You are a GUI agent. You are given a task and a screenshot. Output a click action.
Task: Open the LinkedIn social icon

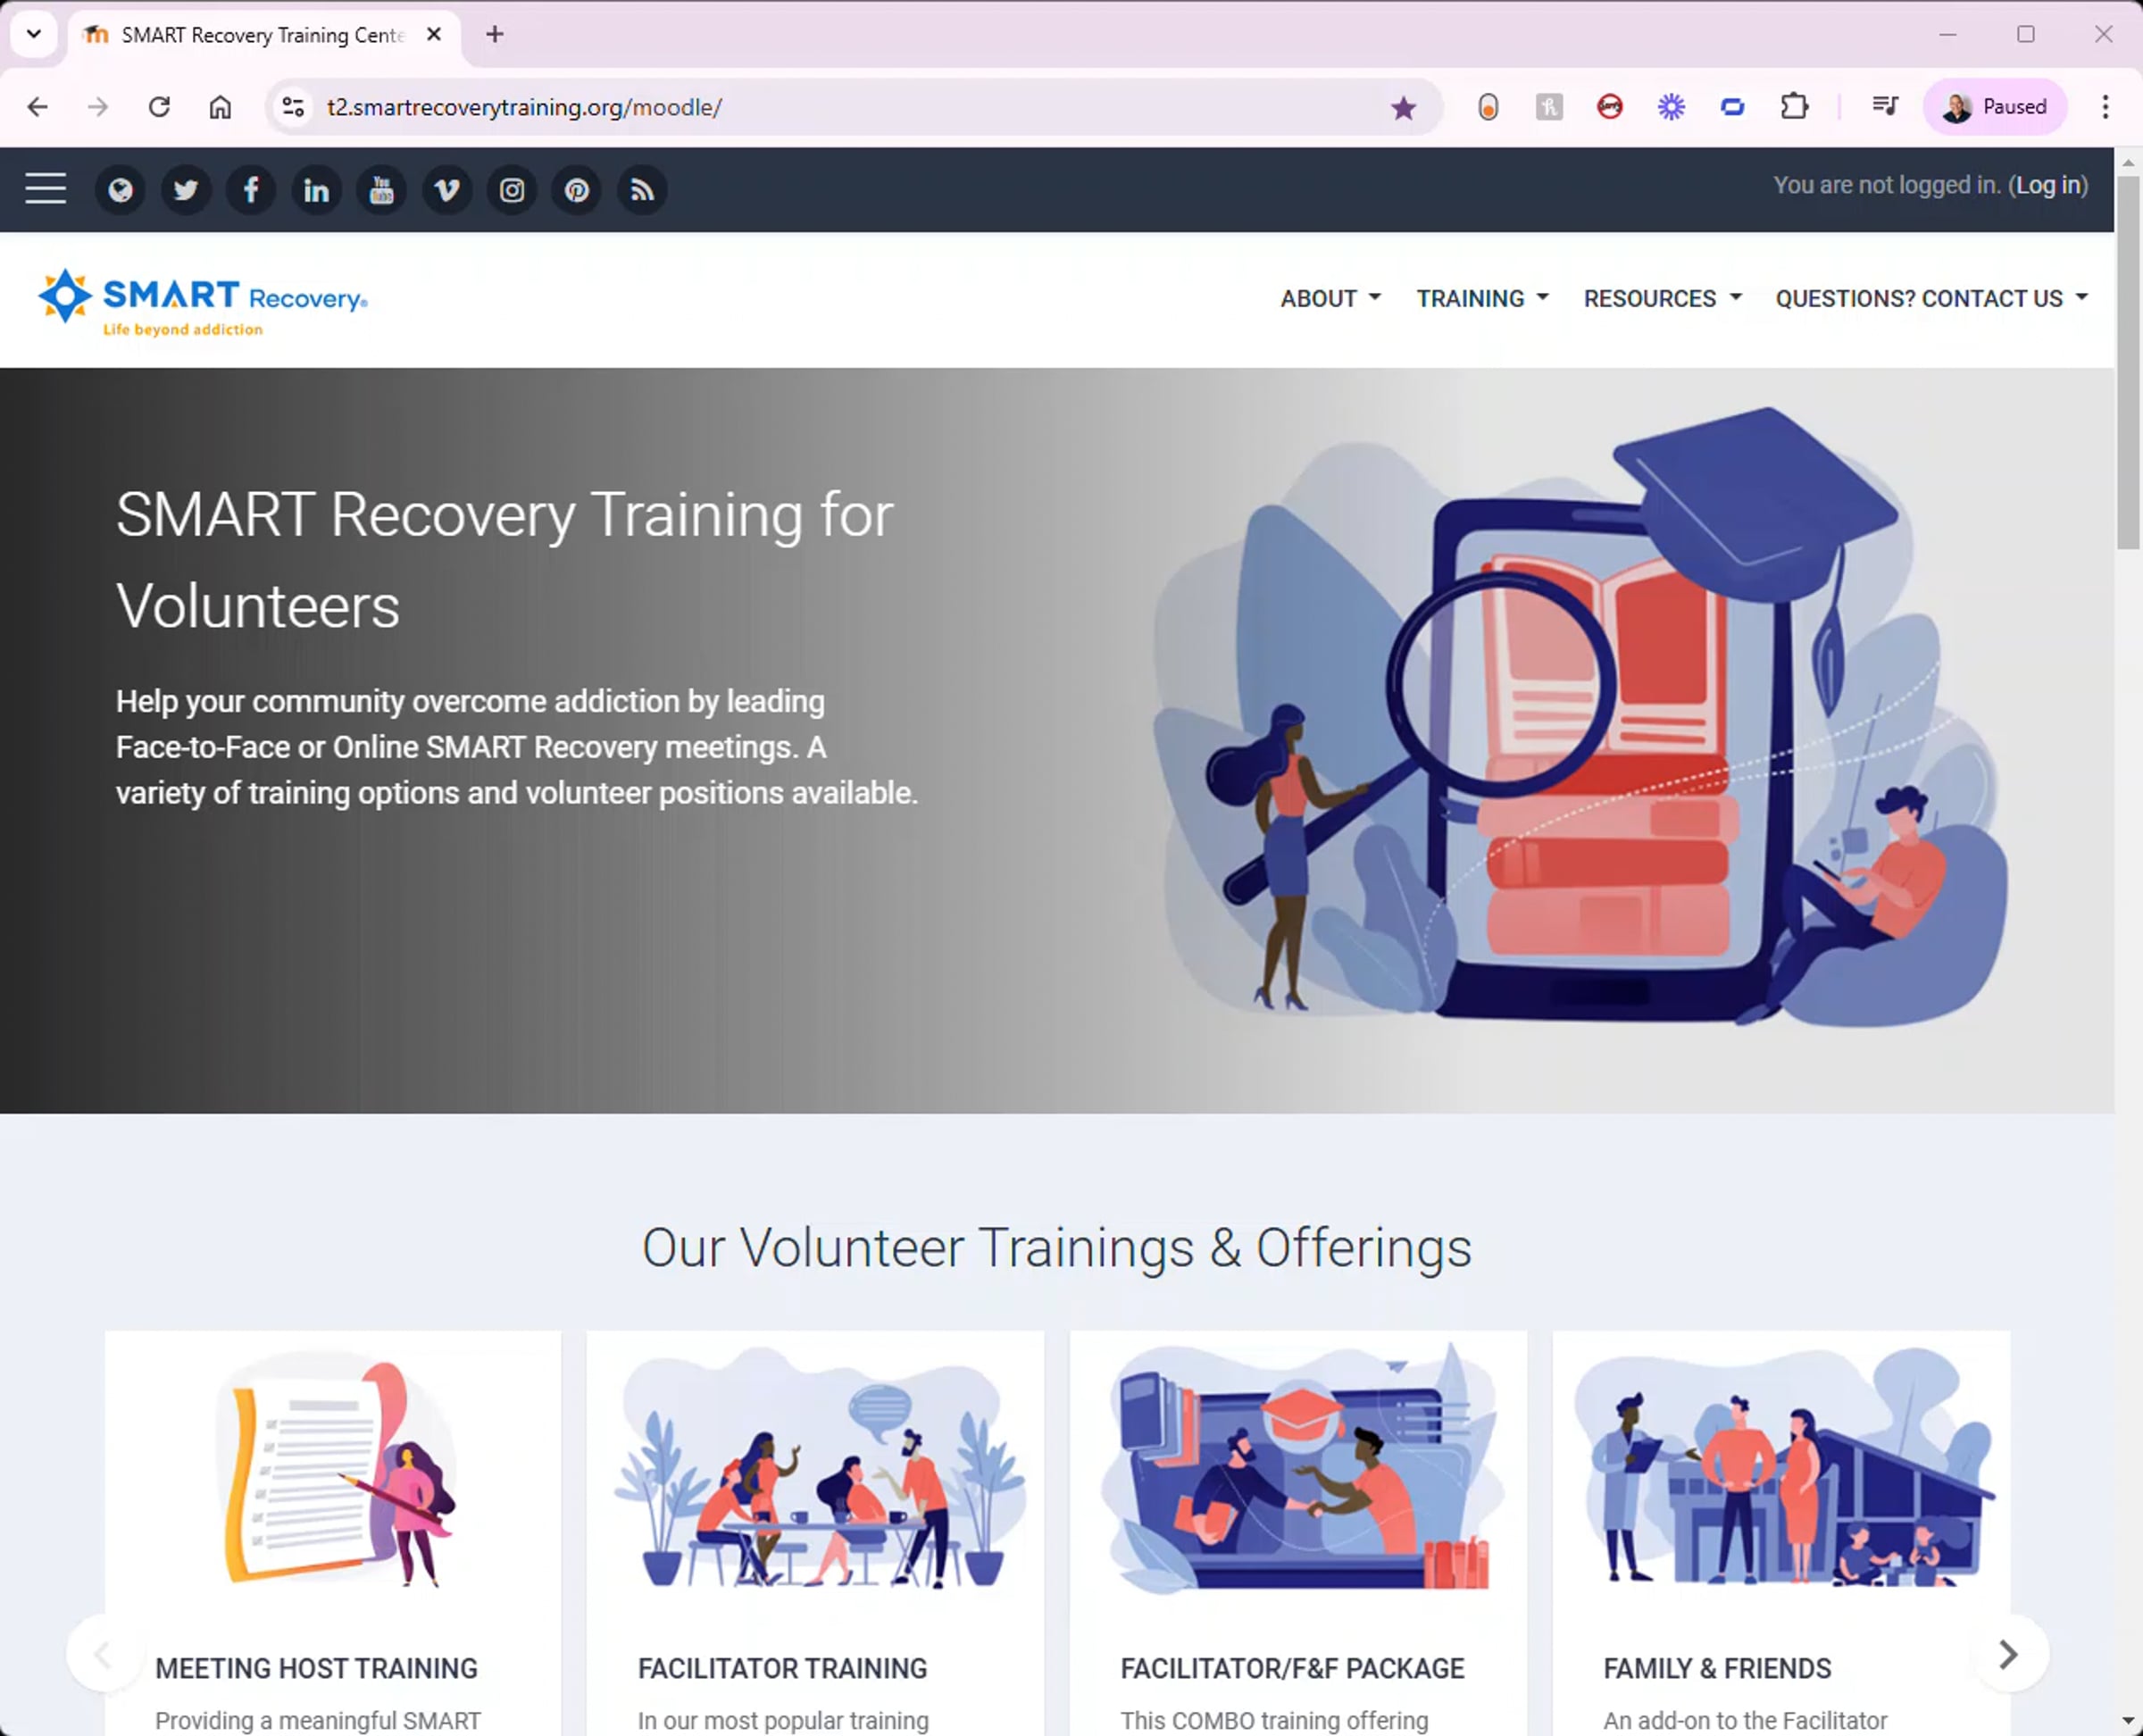coord(315,190)
